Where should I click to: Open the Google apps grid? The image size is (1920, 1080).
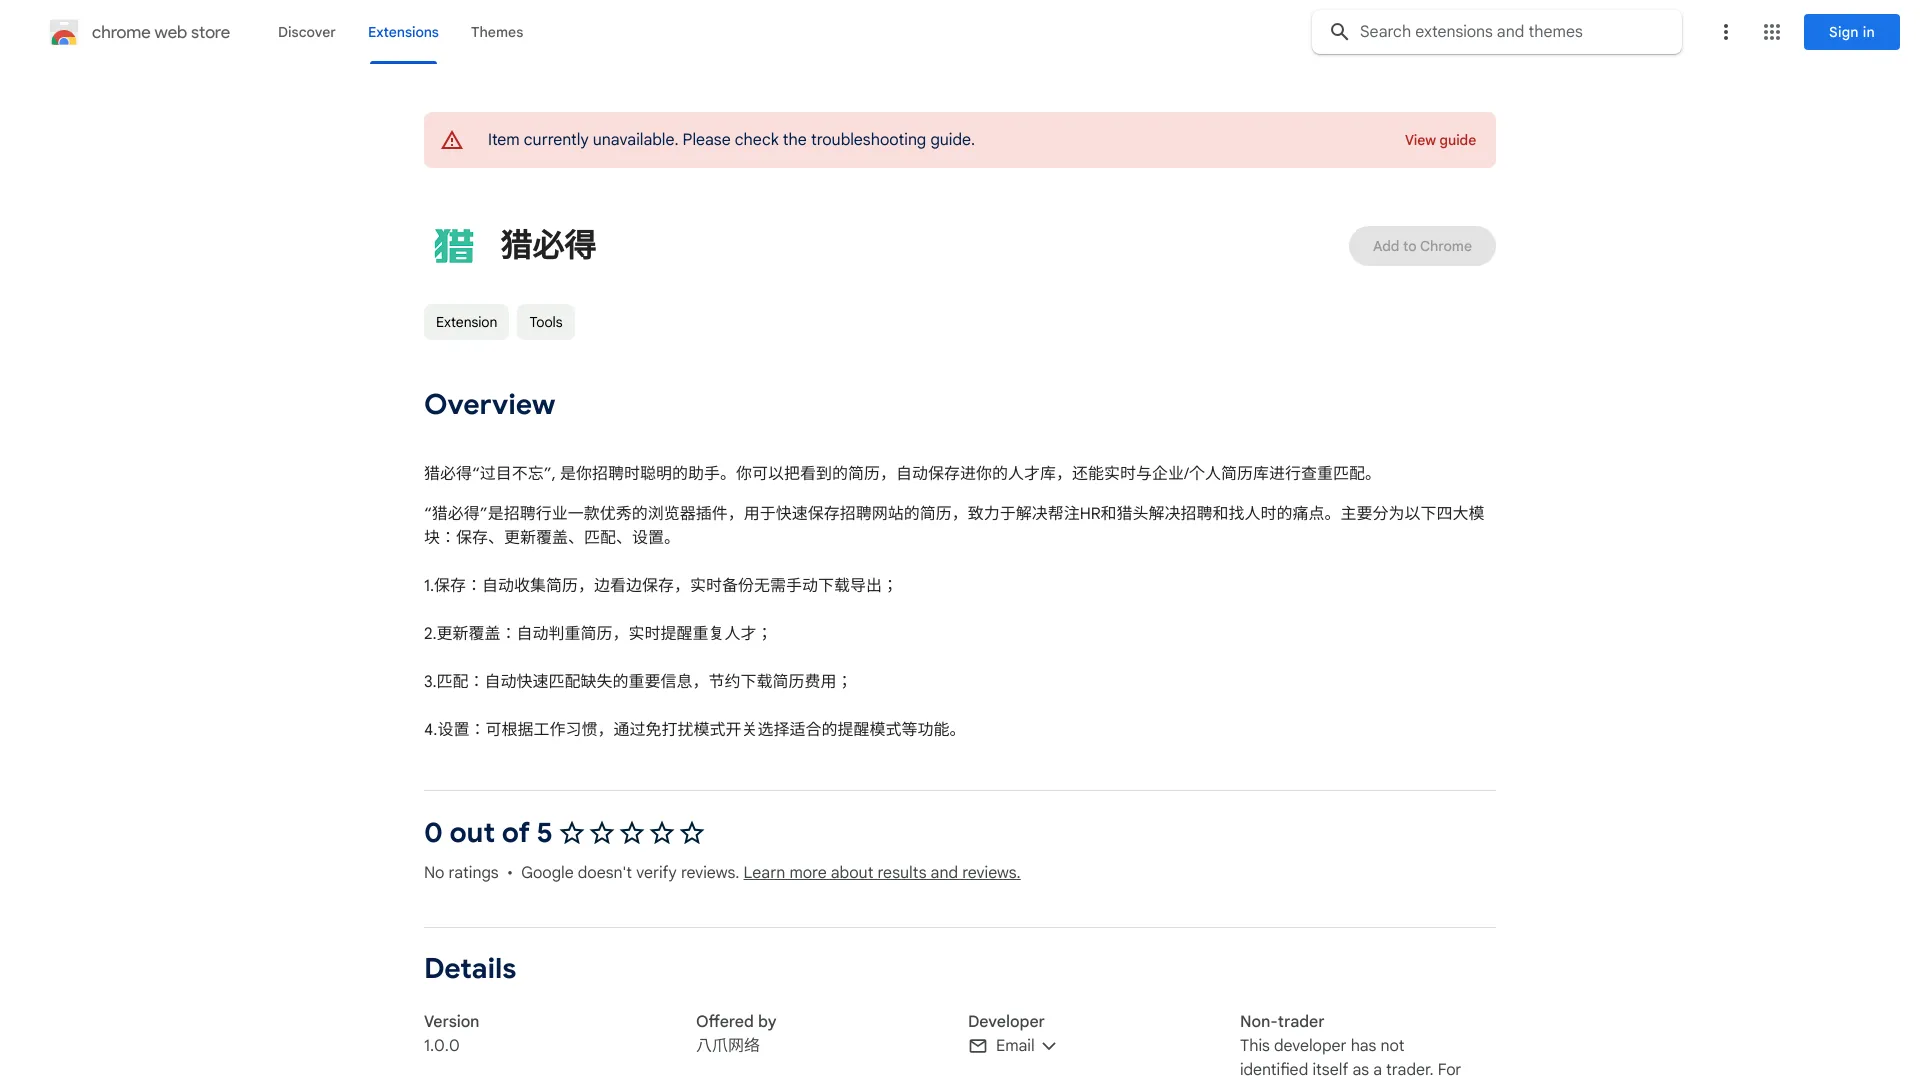pos(1771,32)
